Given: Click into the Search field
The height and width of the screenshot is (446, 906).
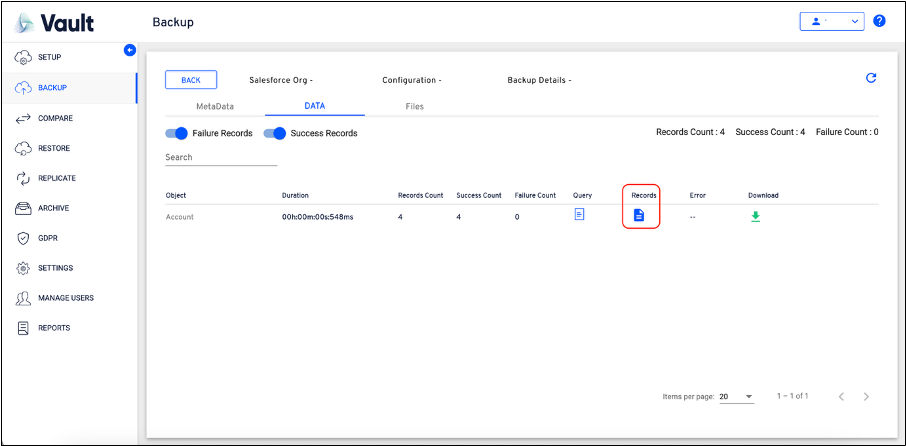Looking at the screenshot, I should tap(220, 157).
